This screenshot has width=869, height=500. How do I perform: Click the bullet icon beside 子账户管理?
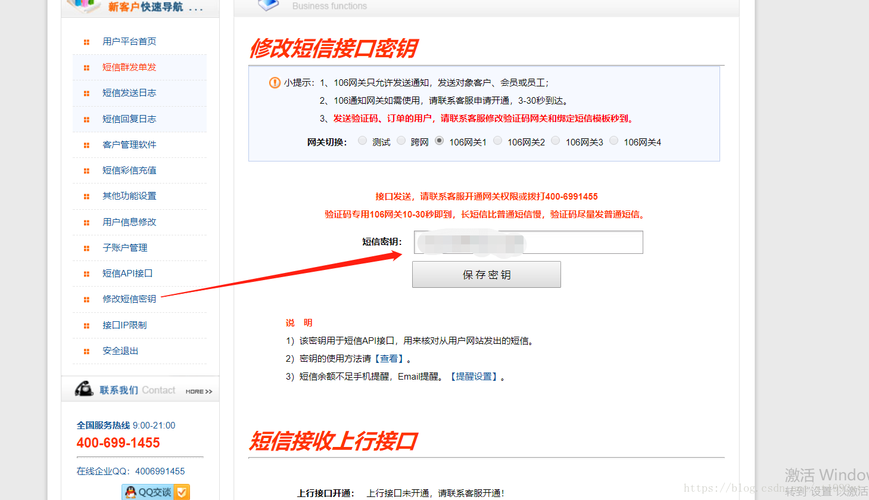pos(86,248)
